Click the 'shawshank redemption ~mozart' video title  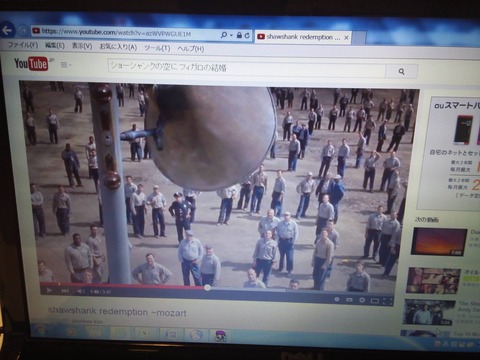pos(117,312)
